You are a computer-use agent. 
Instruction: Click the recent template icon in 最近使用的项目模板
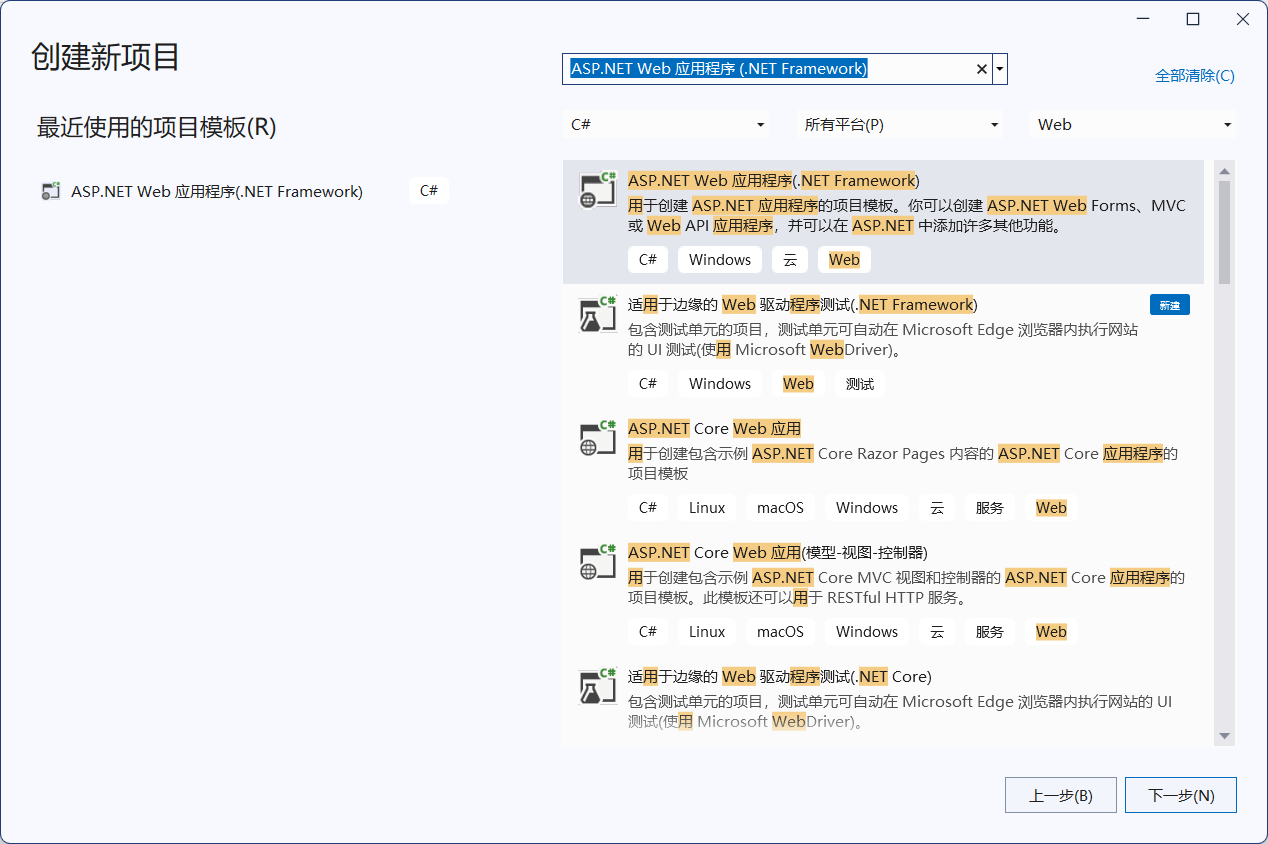point(51,191)
